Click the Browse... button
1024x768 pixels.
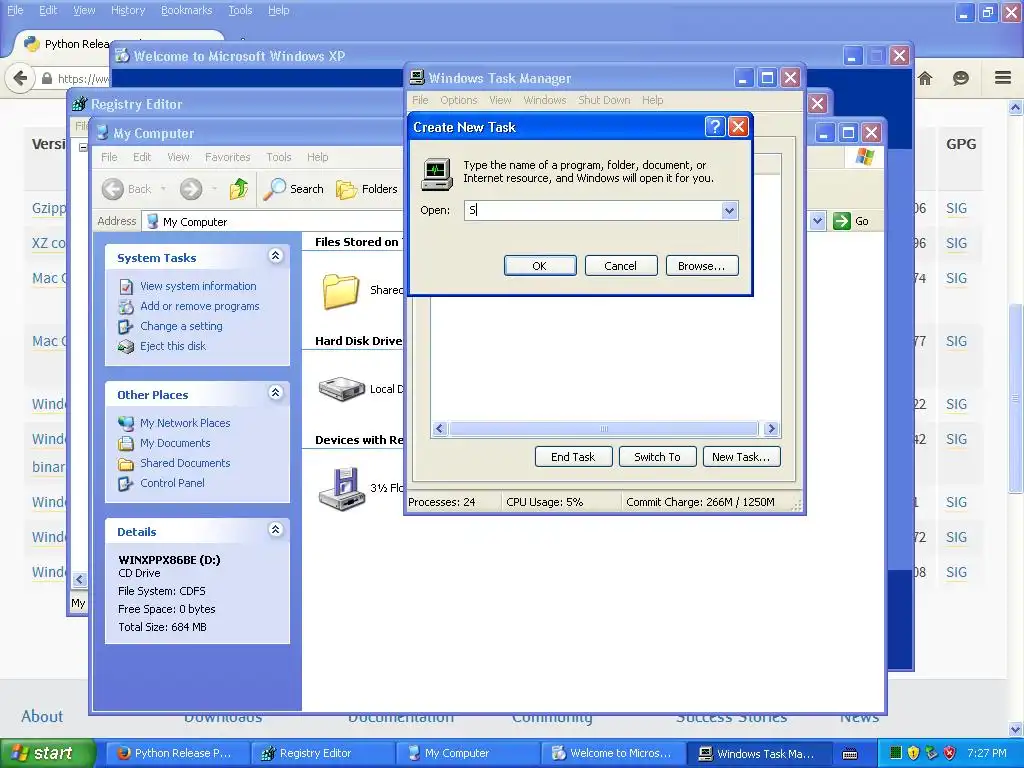pos(701,266)
